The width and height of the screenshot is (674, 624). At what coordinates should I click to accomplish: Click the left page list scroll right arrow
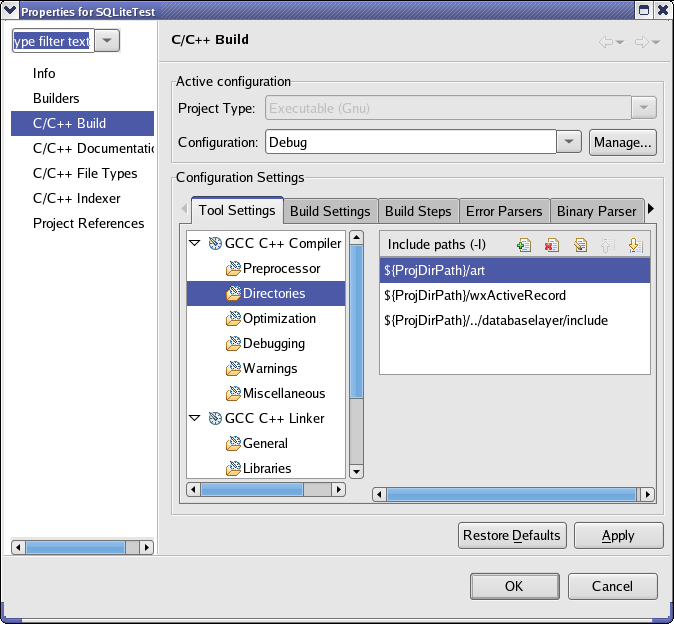147,548
